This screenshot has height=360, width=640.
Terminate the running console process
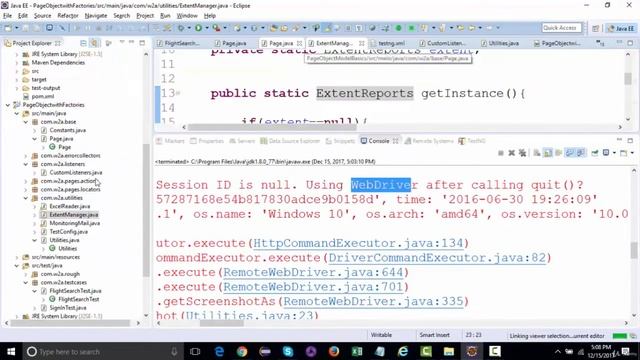501,153
